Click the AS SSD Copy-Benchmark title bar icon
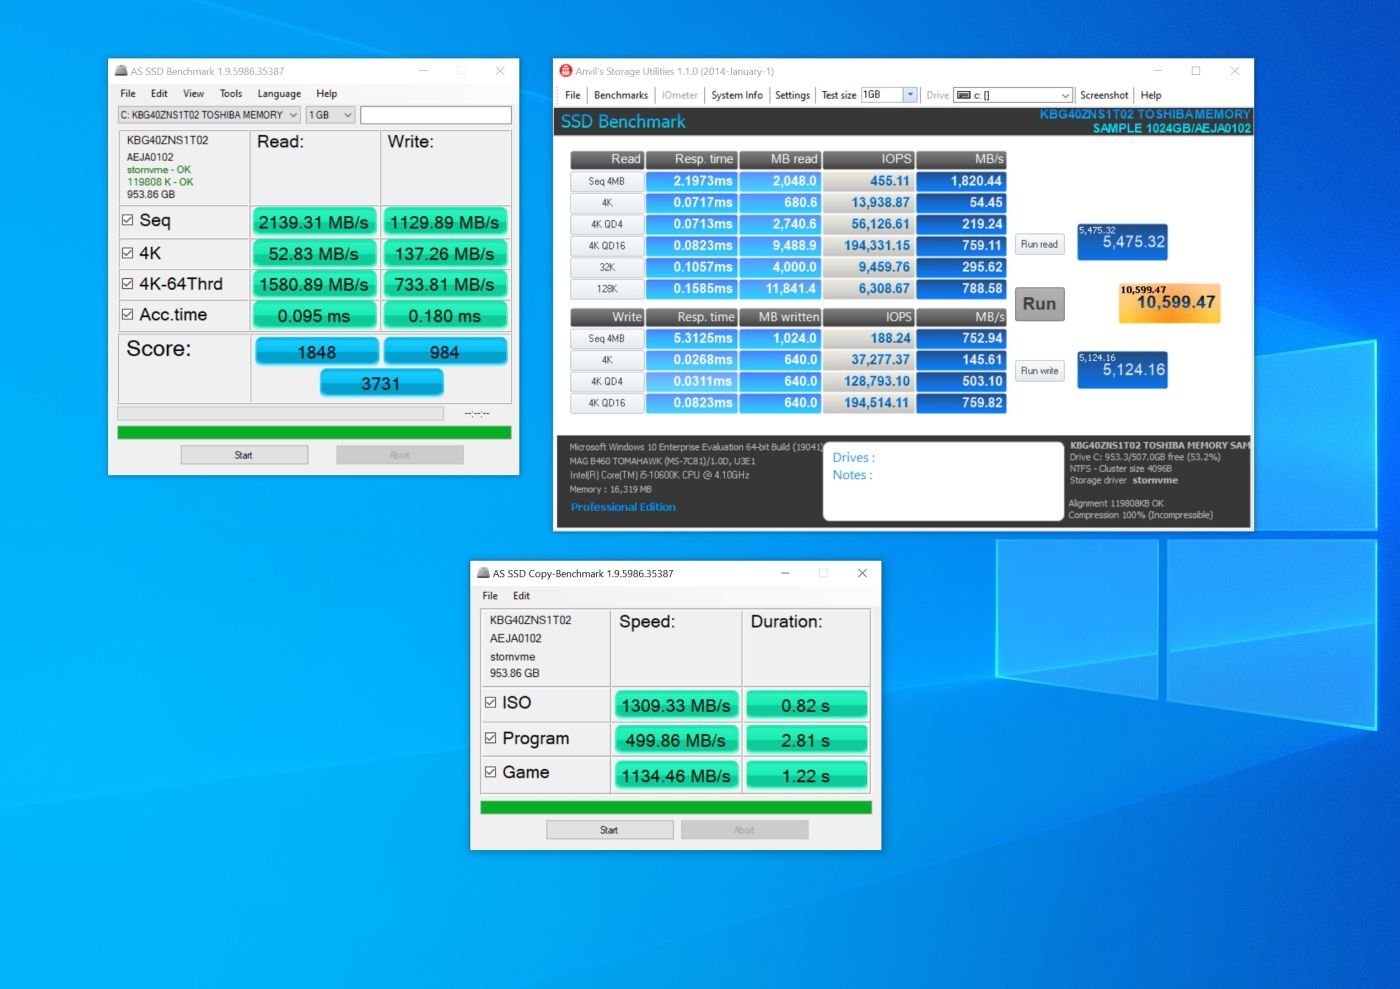The width and height of the screenshot is (1400, 989). coord(483,573)
